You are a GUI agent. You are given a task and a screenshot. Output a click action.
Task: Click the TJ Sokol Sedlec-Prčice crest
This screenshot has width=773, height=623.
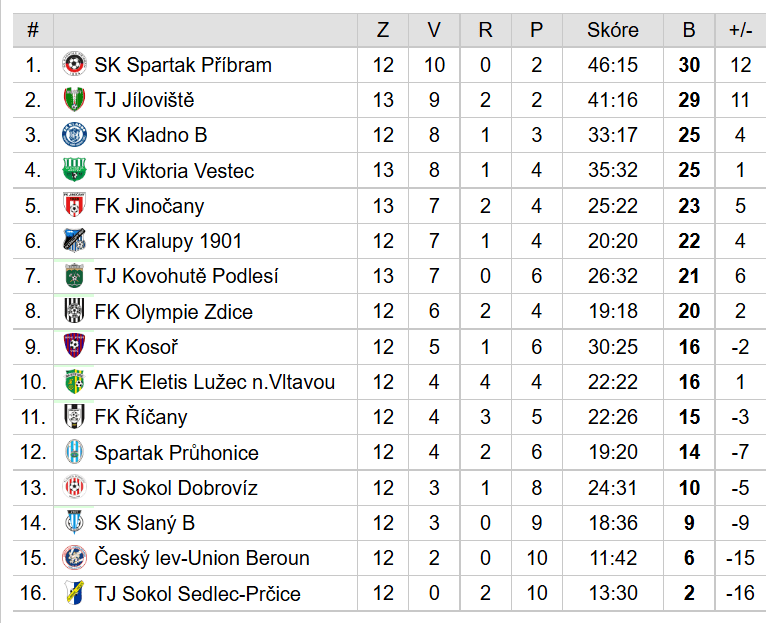(74, 593)
